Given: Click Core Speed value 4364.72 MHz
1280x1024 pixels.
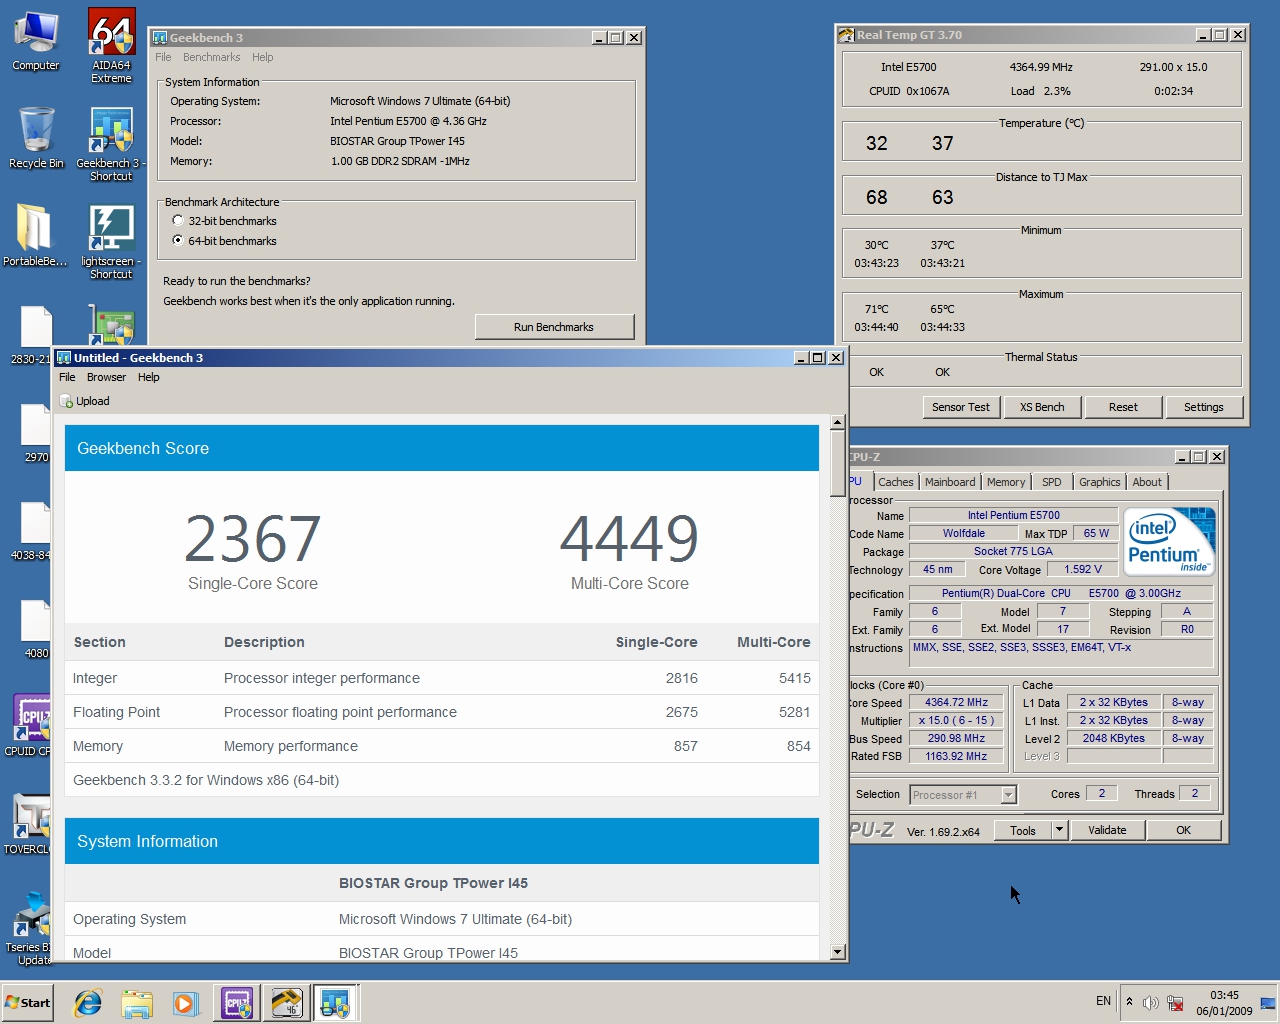Looking at the screenshot, I should 957,702.
